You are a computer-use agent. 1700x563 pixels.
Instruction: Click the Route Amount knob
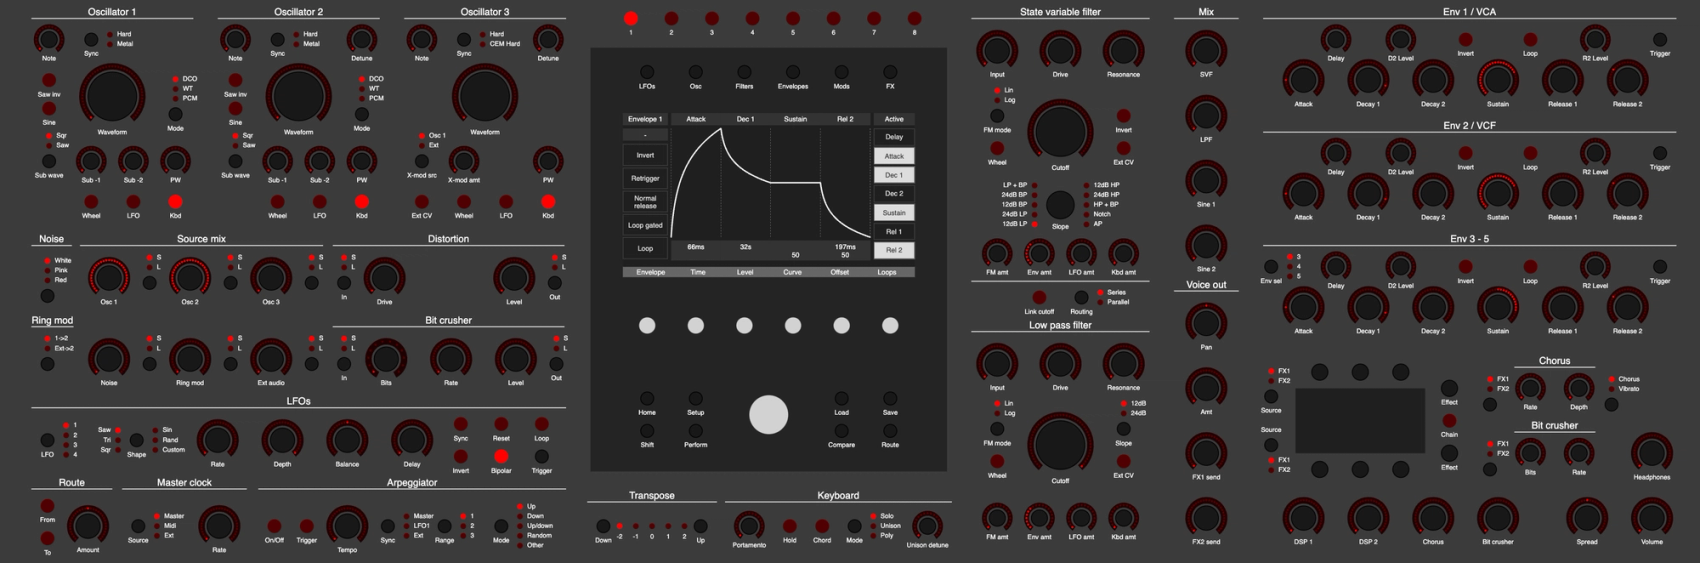pyautogui.click(x=88, y=526)
